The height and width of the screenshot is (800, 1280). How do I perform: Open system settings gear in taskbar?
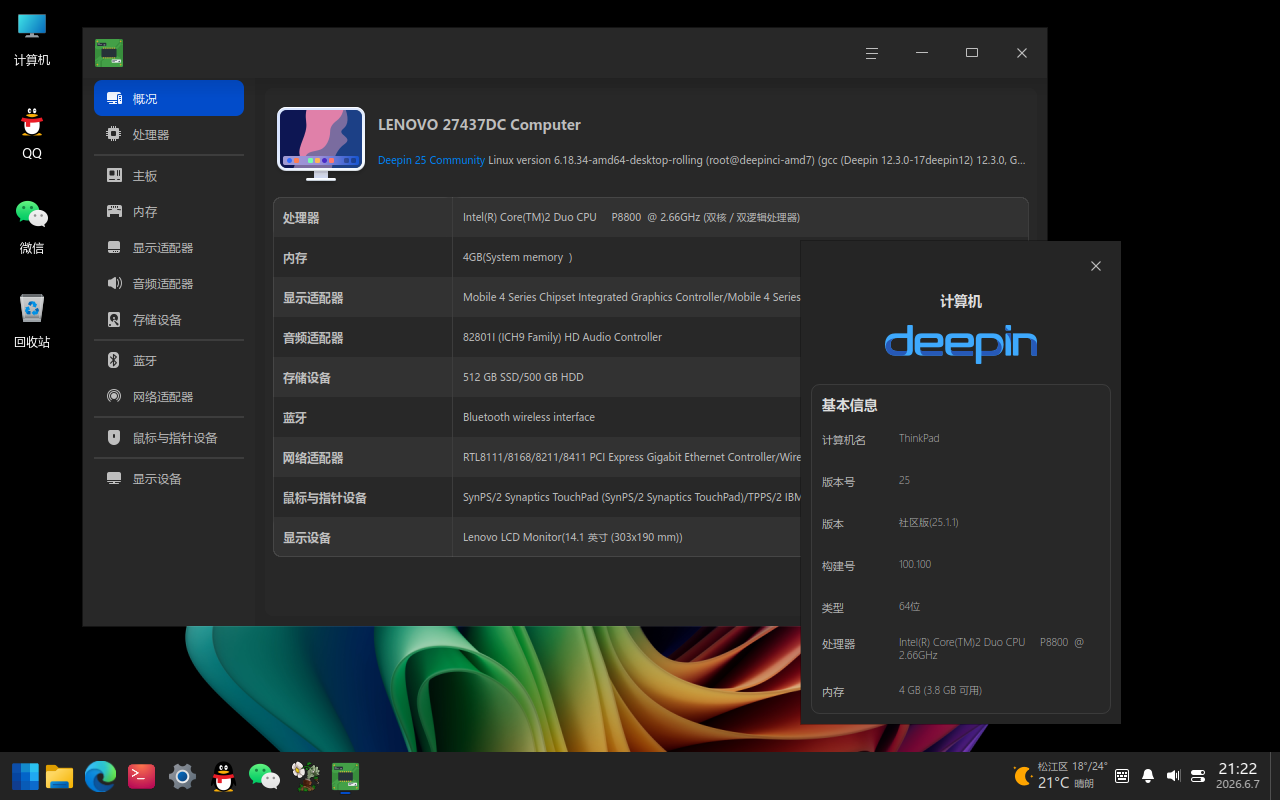182,776
